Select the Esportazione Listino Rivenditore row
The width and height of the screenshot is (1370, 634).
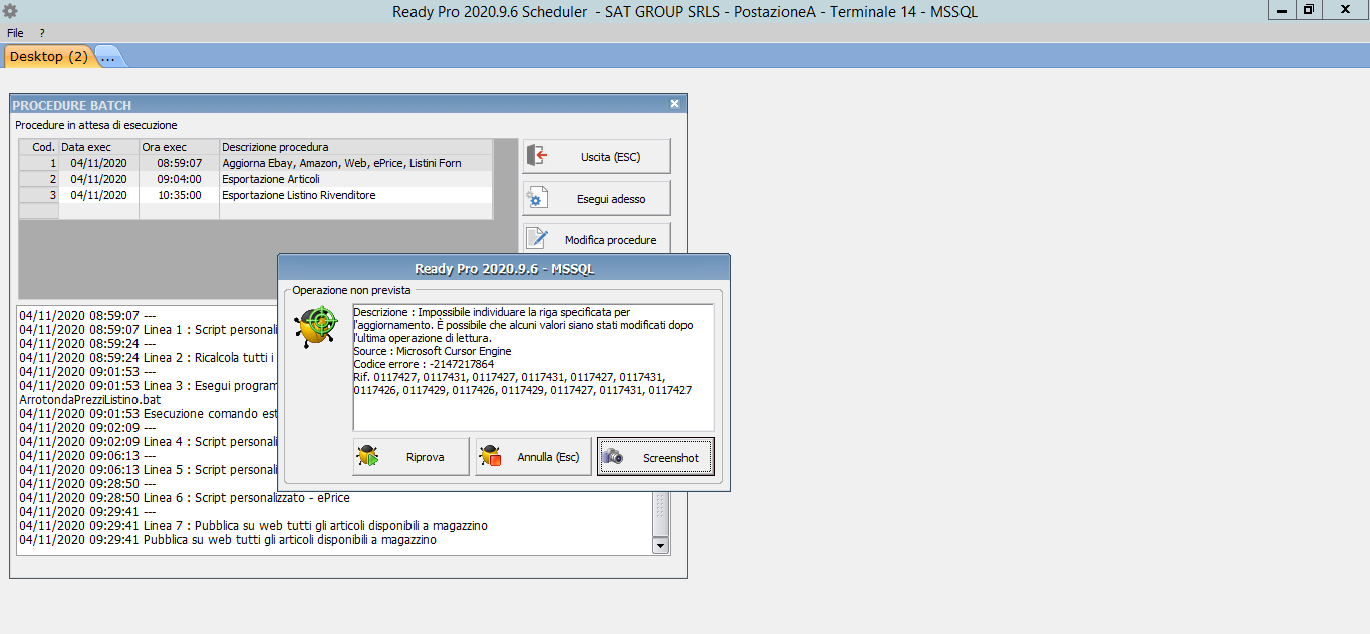(x=256, y=195)
